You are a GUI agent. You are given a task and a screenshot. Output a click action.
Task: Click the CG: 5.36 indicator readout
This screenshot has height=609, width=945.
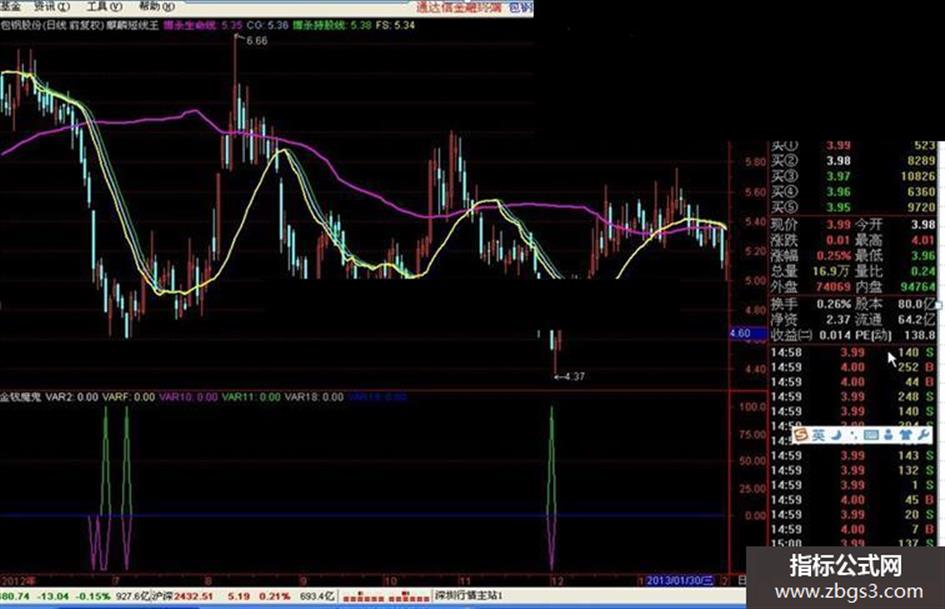coord(268,25)
